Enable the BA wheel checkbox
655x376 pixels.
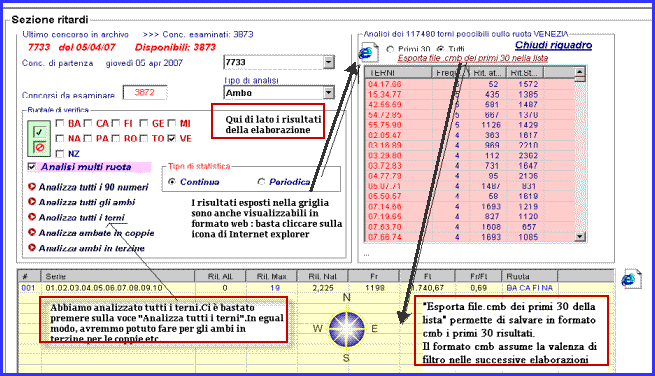click(x=60, y=123)
